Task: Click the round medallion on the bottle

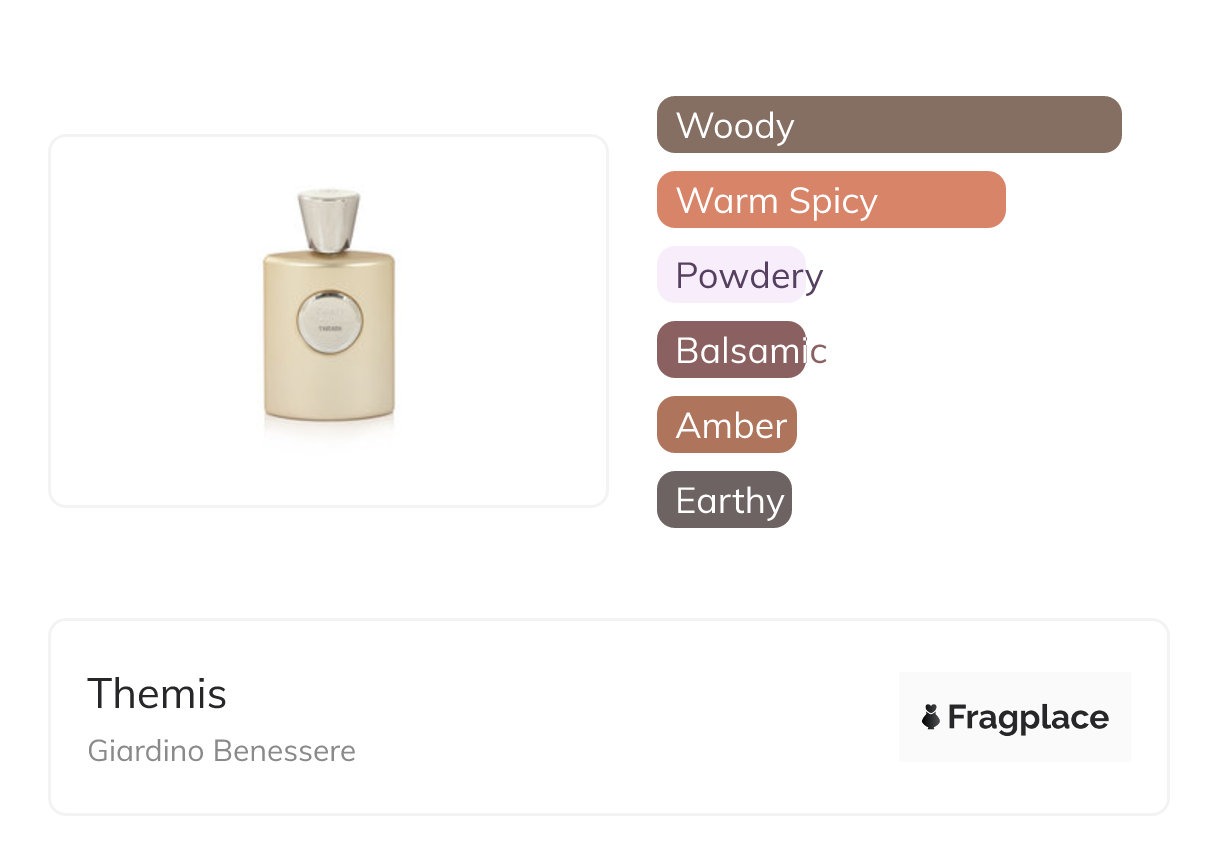Action: coord(329,322)
